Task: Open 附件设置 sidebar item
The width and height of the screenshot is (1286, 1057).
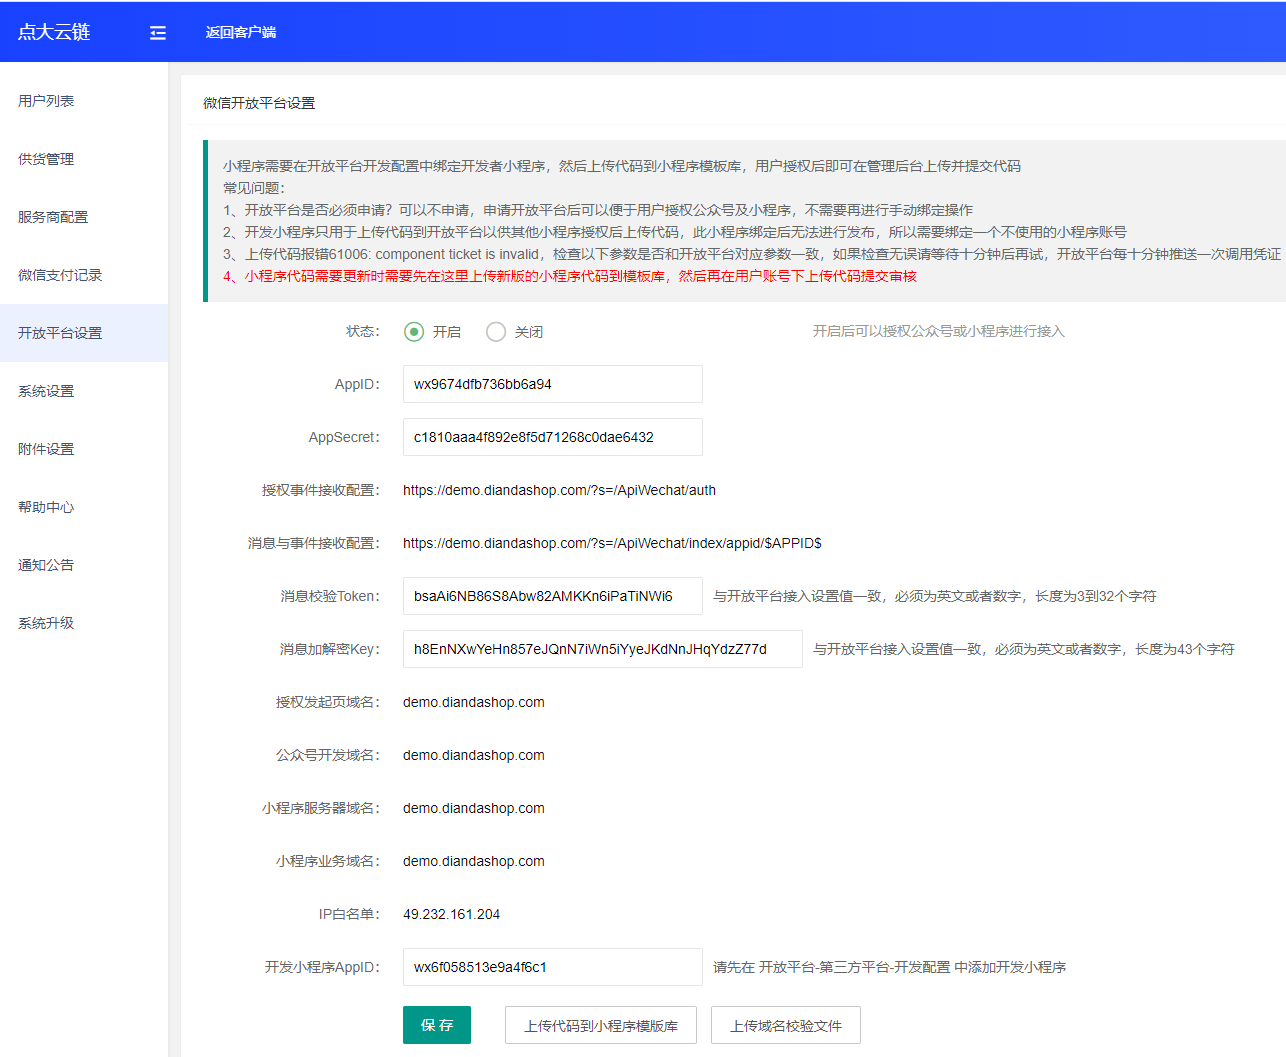Action: (84, 449)
